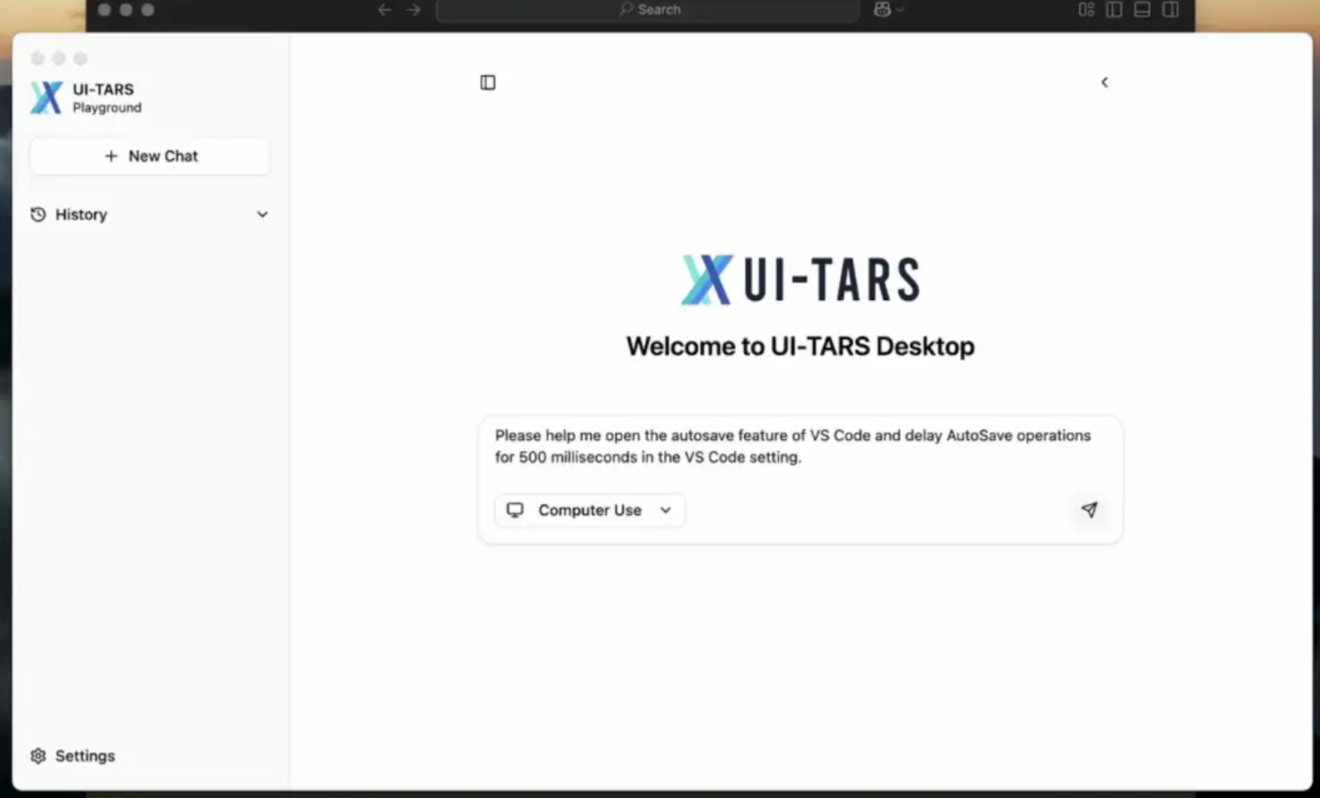Go forward using VS Code right arrow

[x=414, y=9]
